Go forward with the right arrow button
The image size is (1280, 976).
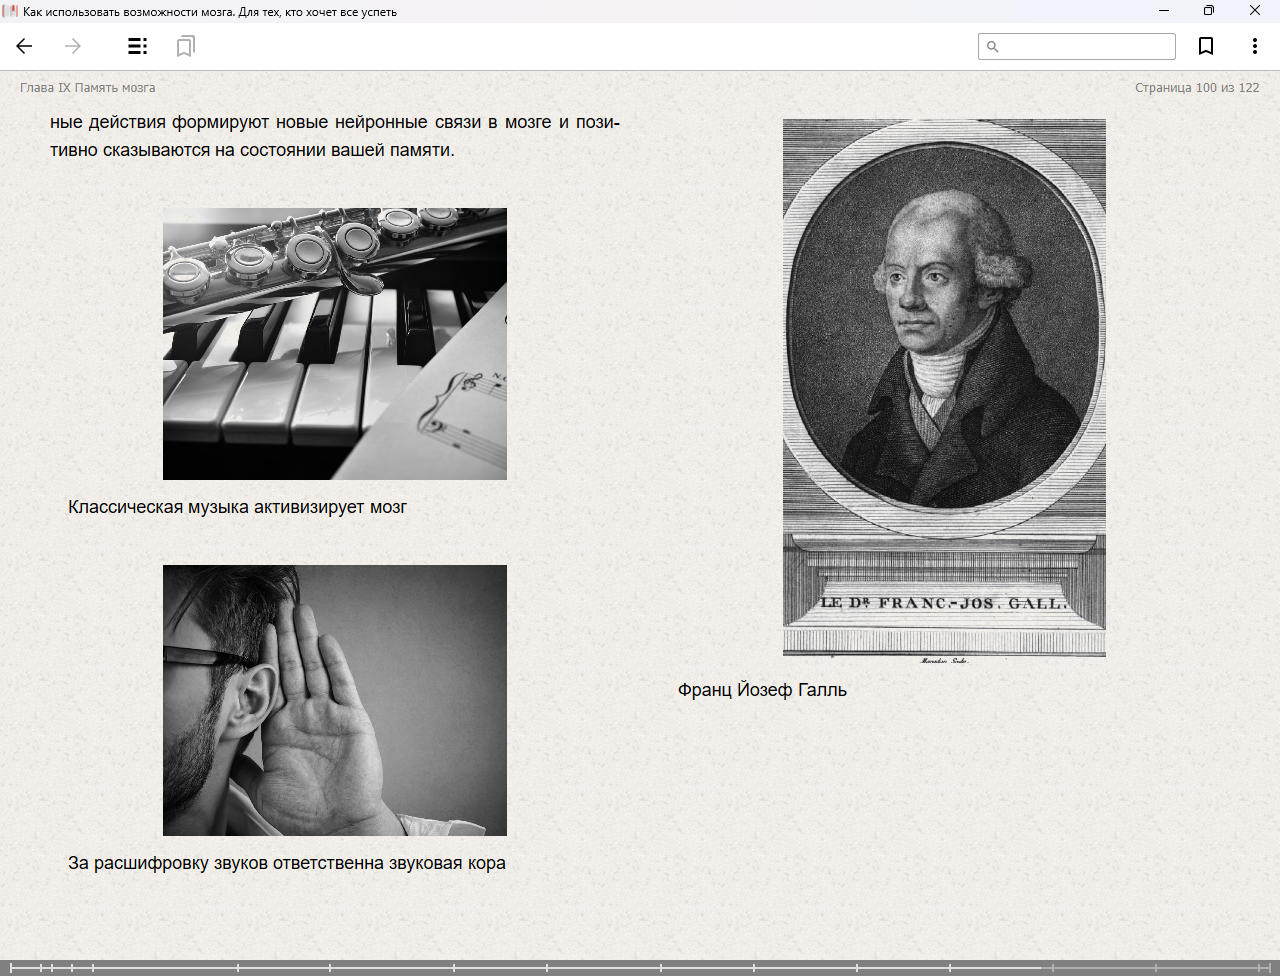73,46
